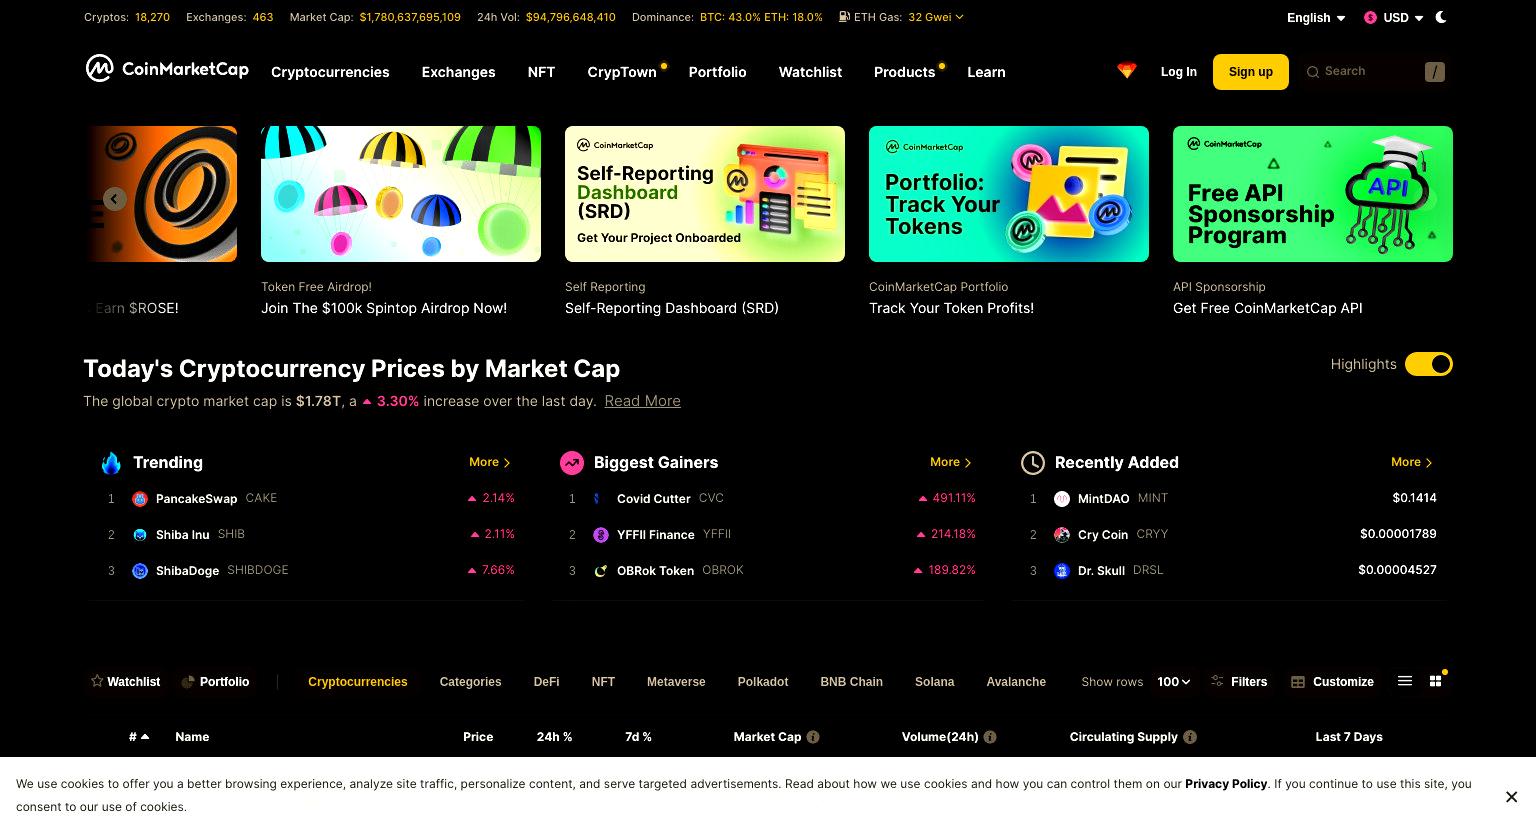The width and height of the screenshot is (1536, 834).
Task: Dismiss the cookie notice
Action: 1511,797
